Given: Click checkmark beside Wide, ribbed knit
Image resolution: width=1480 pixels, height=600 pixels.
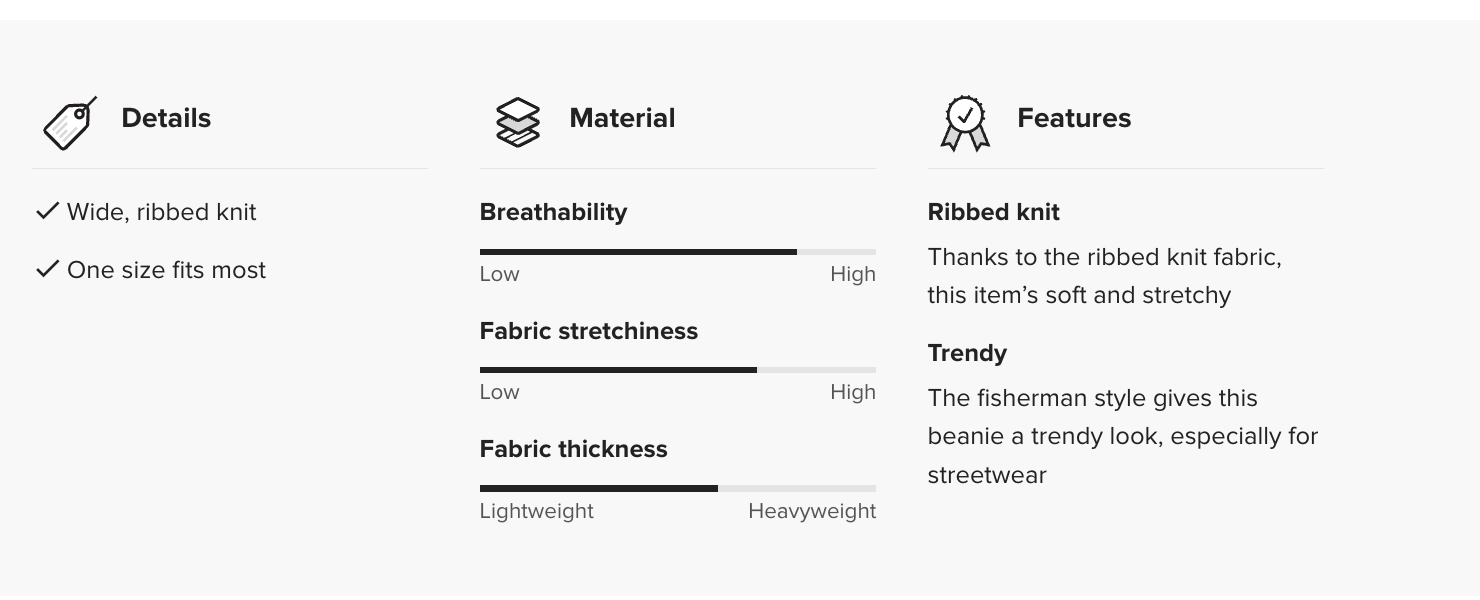Looking at the screenshot, I should tap(47, 211).
